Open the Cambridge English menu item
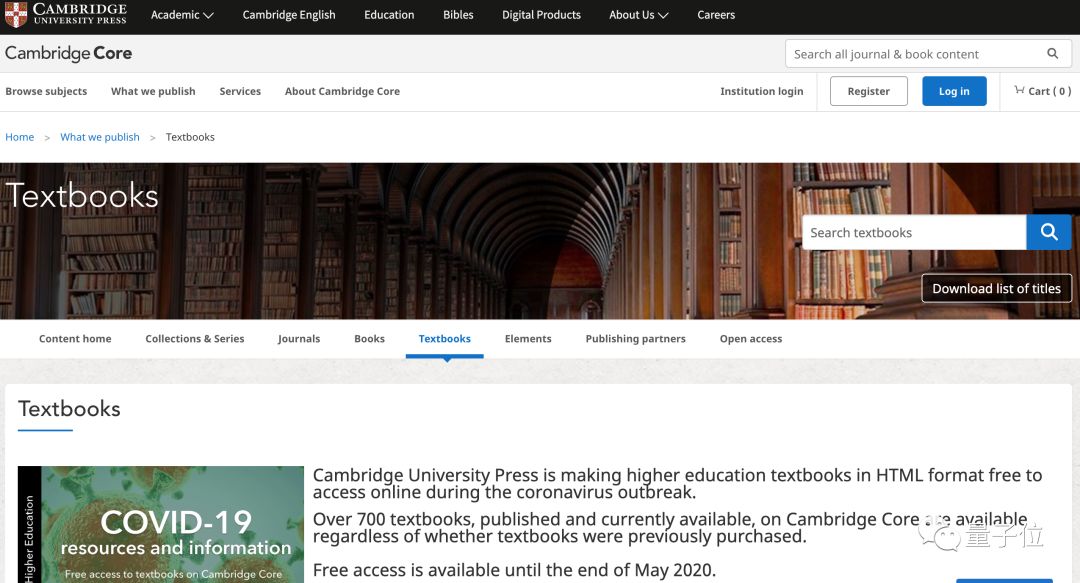This screenshot has width=1080, height=583. pyautogui.click(x=289, y=15)
